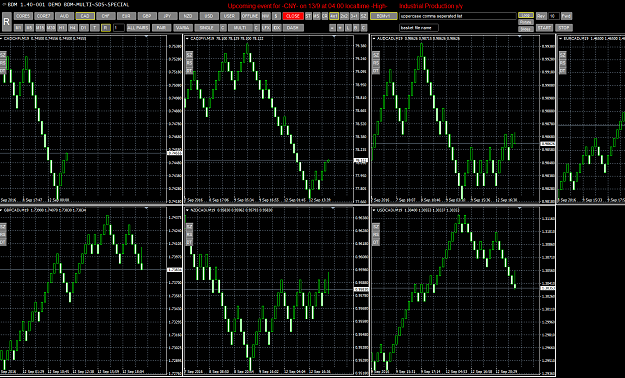Switch to the EUR currency group
625x378 pixels.
point(126,16)
